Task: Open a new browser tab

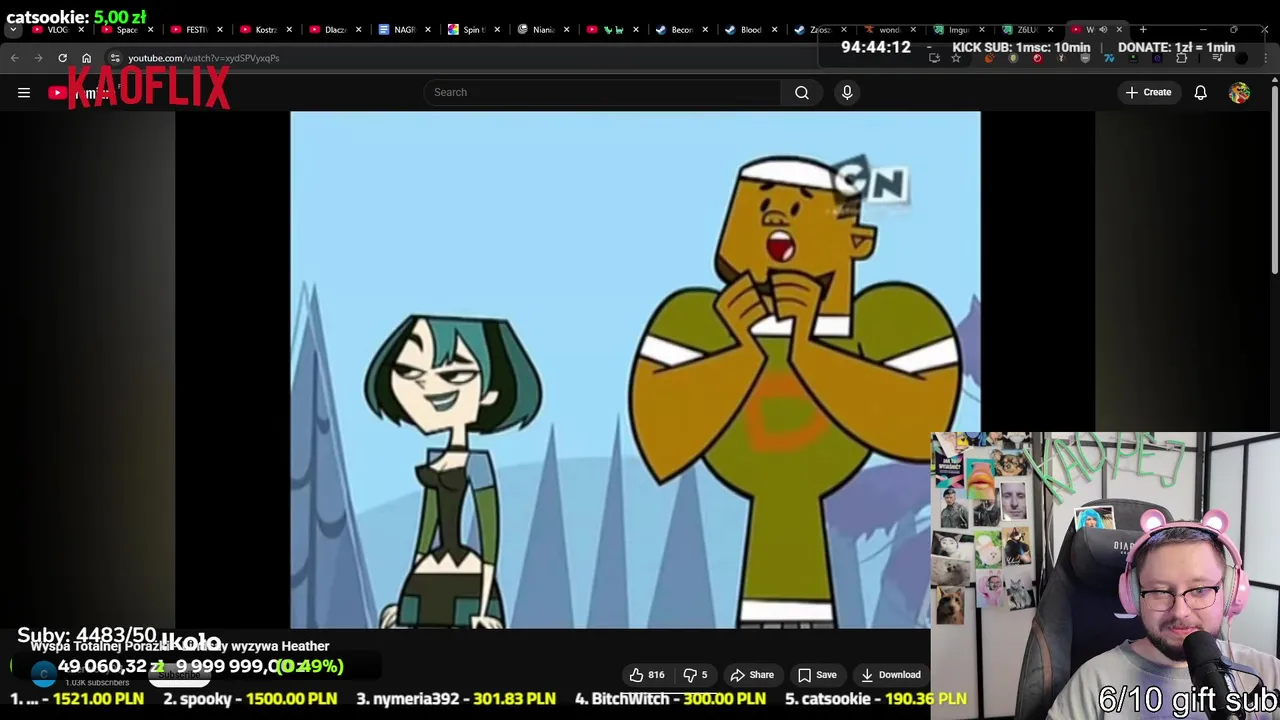Action: coord(1143,30)
